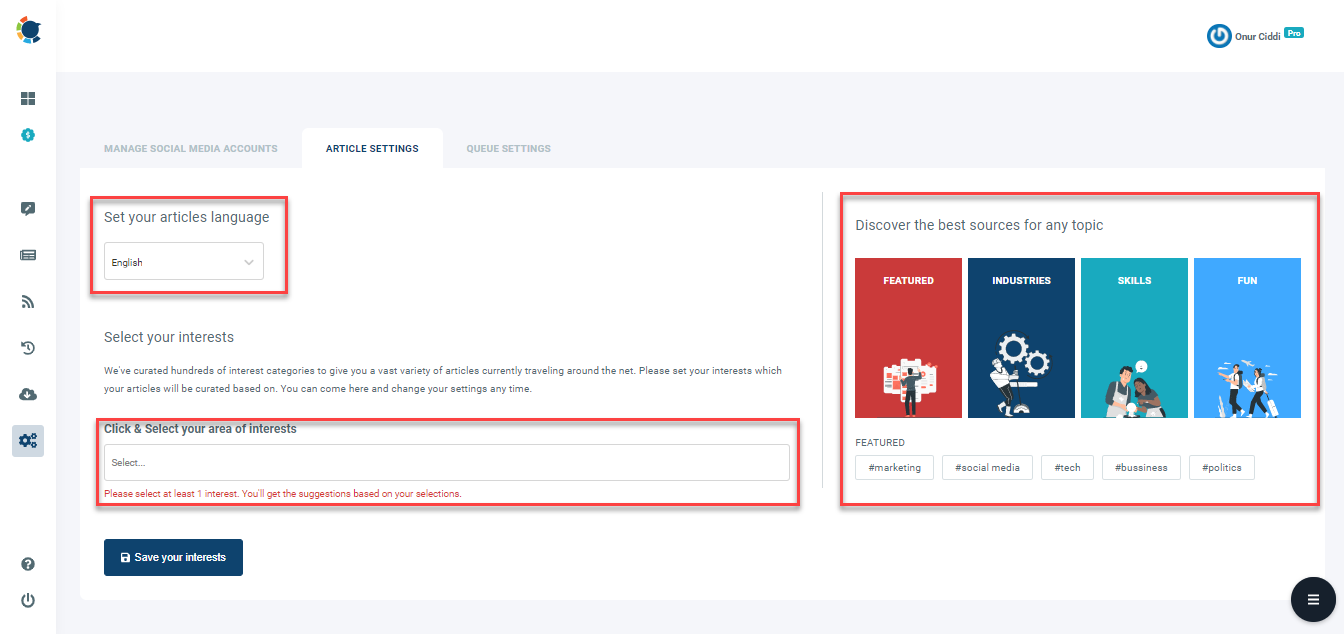Screen dimensions: 1344x634
Task: Open the interests Select dropdown
Action: pos(445,462)
